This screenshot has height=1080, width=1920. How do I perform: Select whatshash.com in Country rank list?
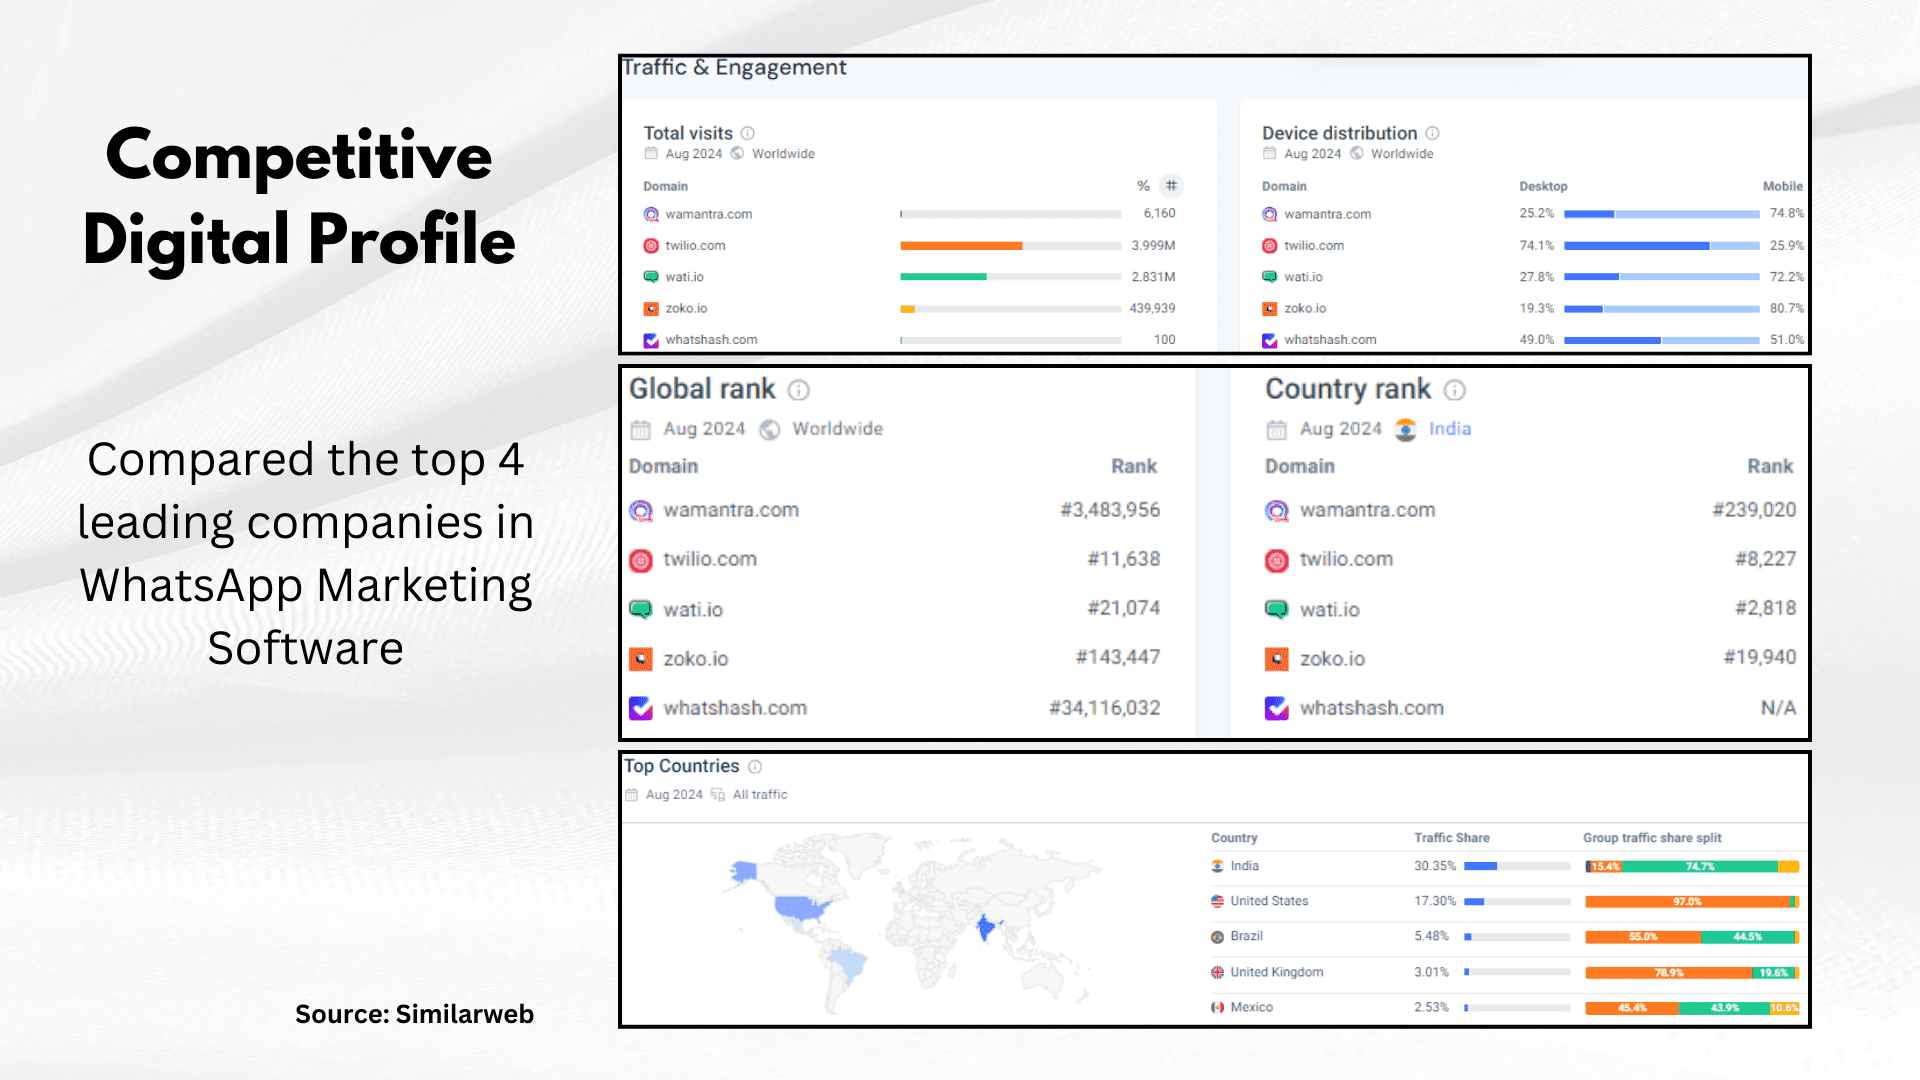pyautogui.click(x=1371, y=708)
